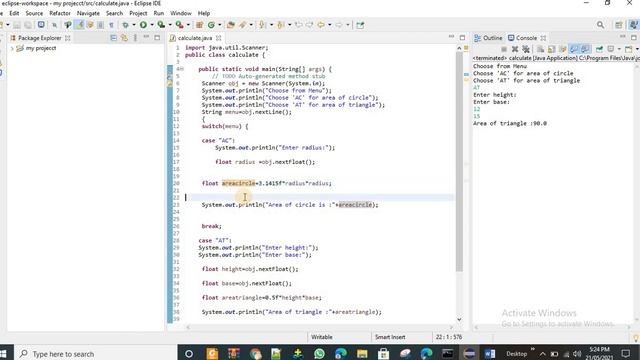Toggle Mark Occurrences in toolbar
640x360 pixels.
click(x=80, y=25)
